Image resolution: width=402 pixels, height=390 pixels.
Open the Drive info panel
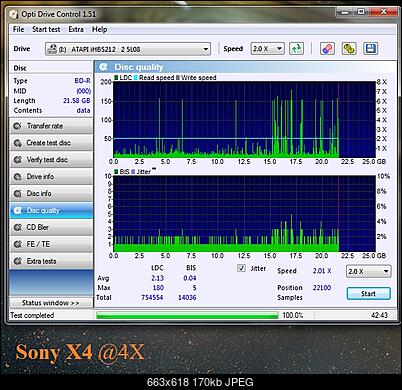tap(51, 177)
